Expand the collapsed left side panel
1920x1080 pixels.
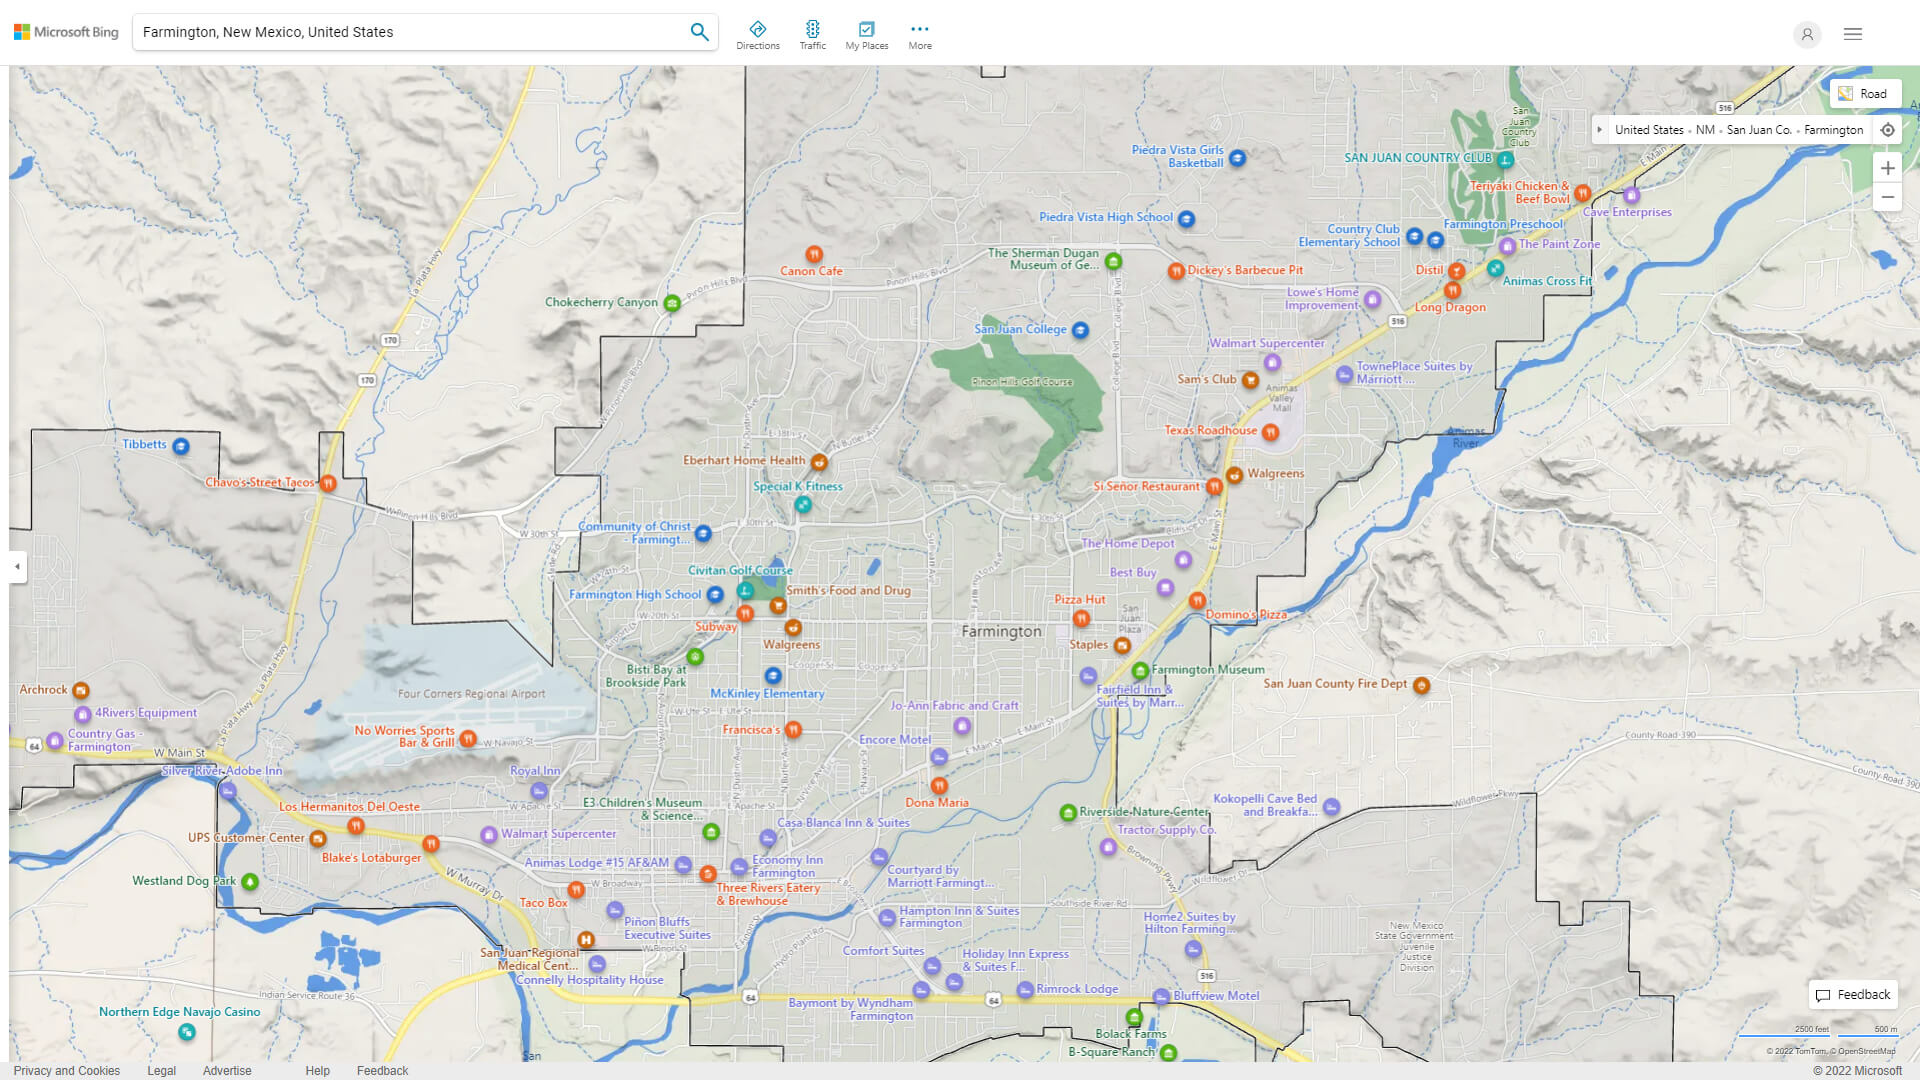tap(17, 566)
